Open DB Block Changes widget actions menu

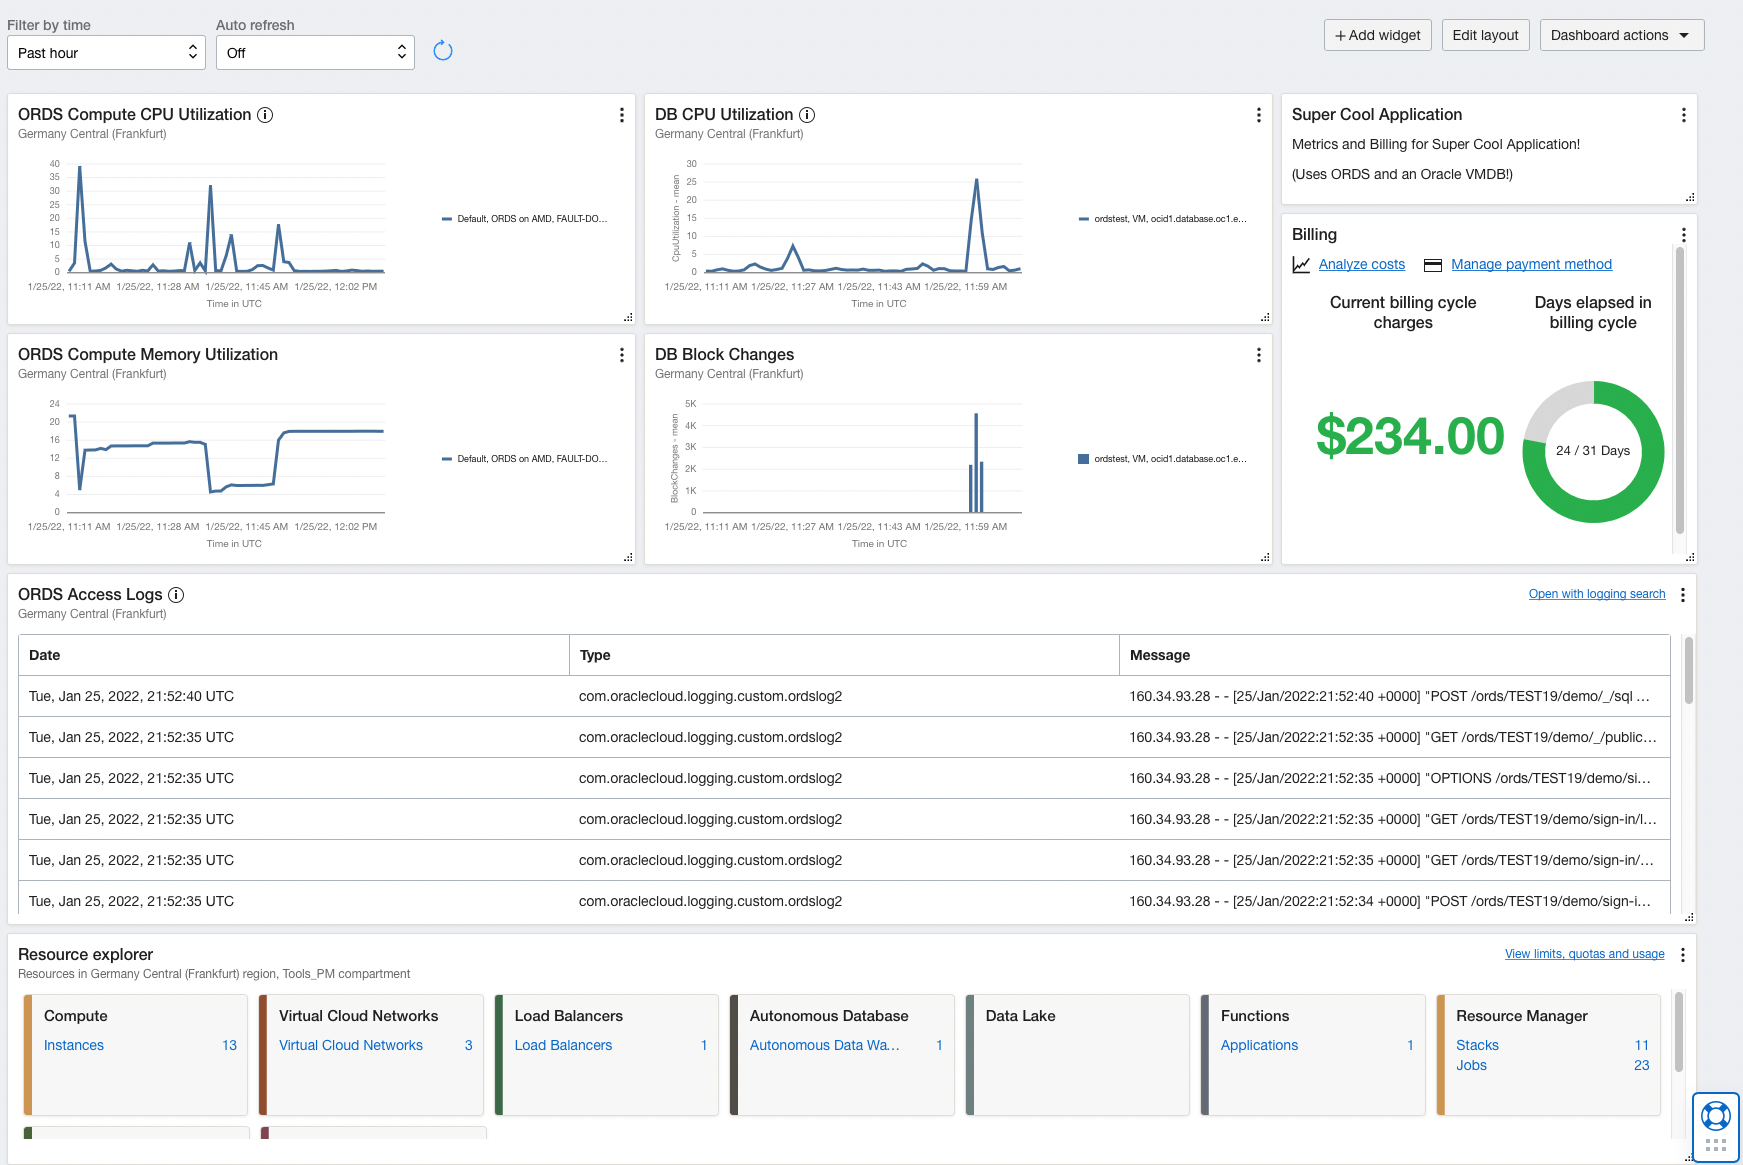1258,355
